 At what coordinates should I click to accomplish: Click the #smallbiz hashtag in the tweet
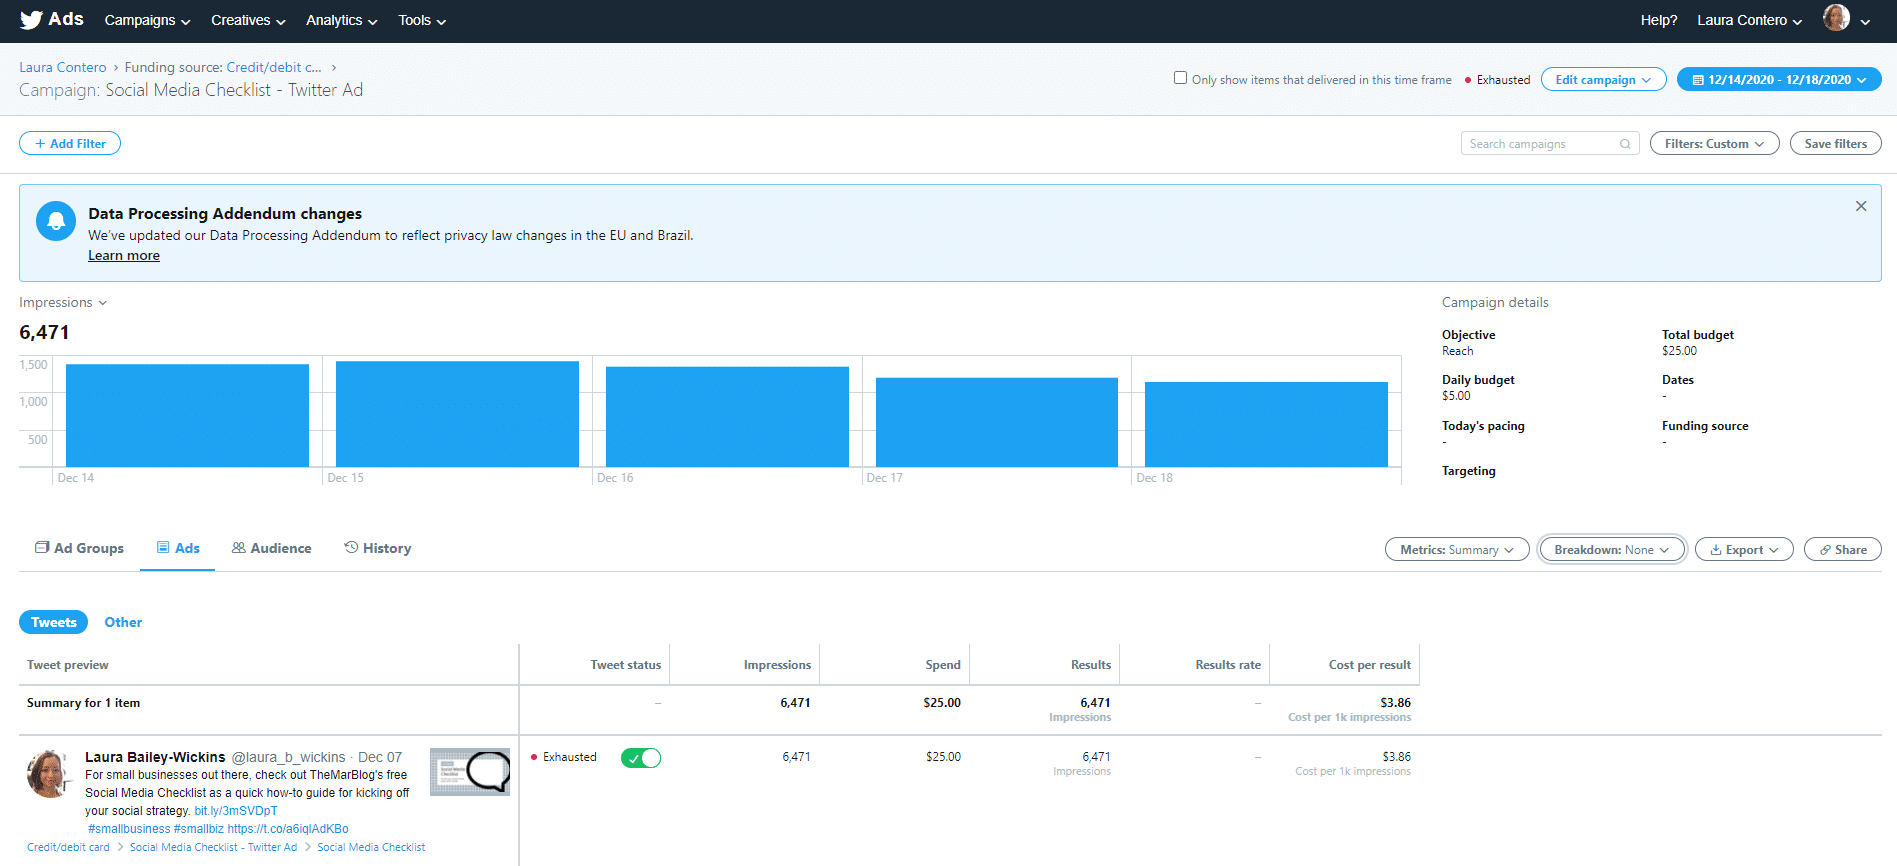(198, 829)
